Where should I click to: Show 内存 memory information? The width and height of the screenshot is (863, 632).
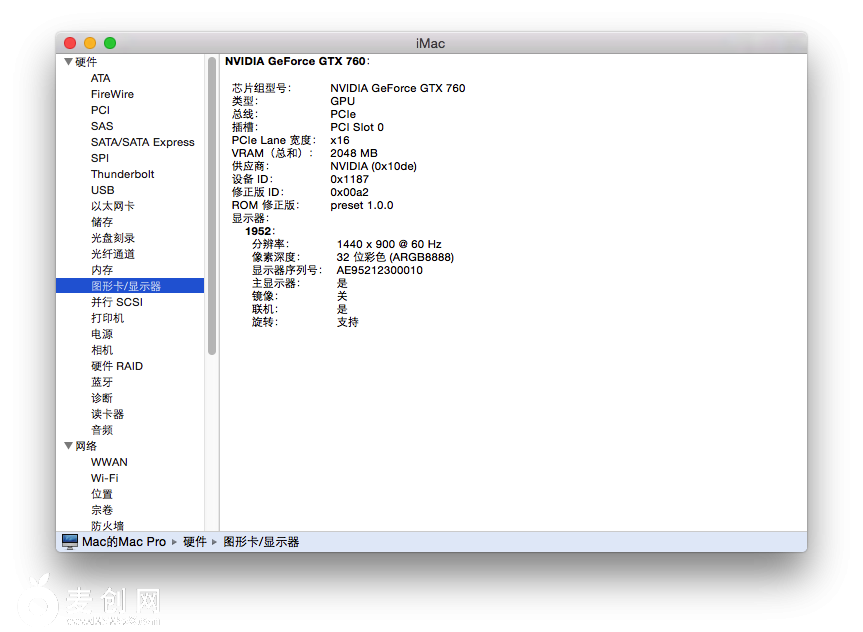(x=102, y=270)
